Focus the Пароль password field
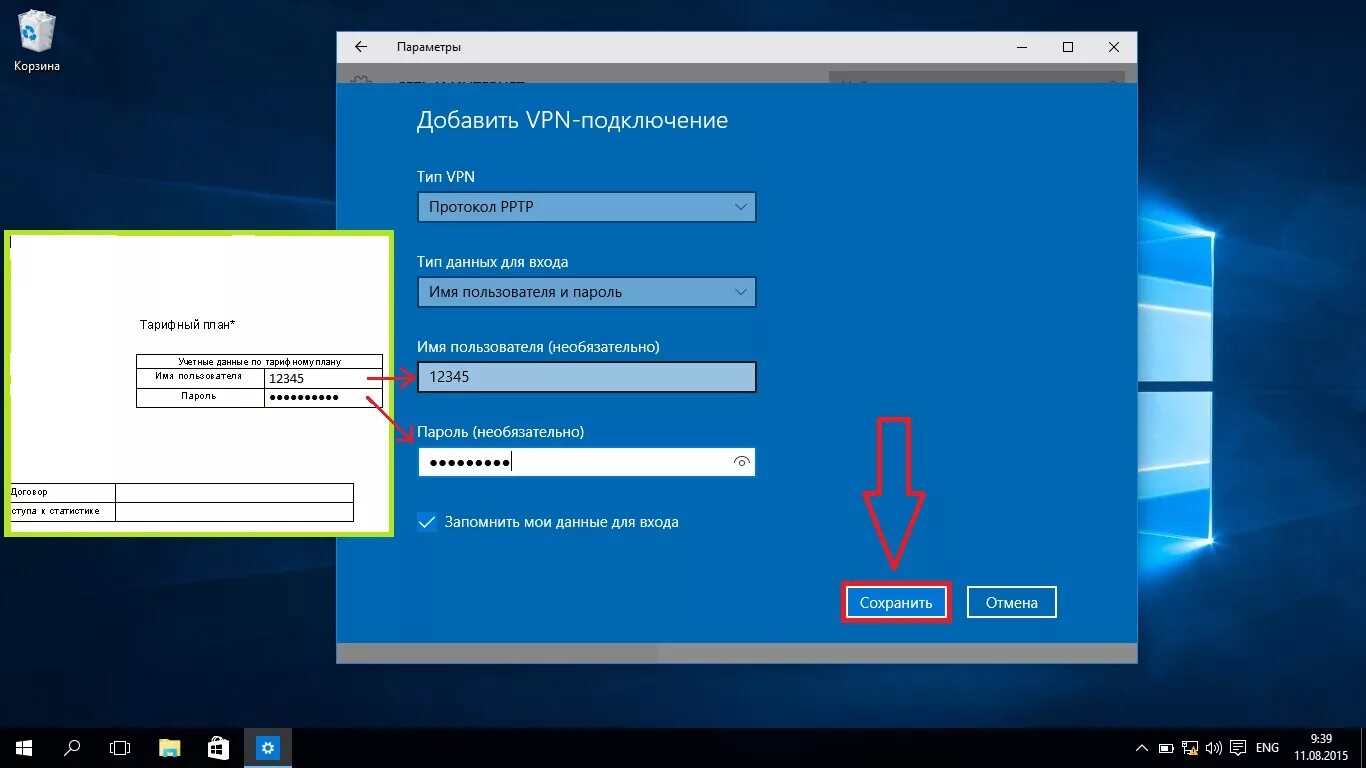 pyautogui.click(x=586, y=462)
